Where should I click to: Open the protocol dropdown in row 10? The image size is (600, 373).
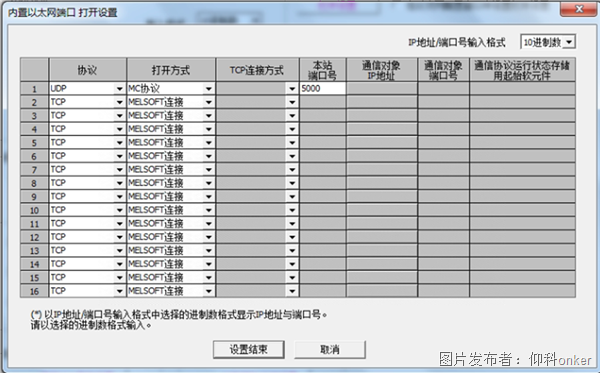point(119,210)
